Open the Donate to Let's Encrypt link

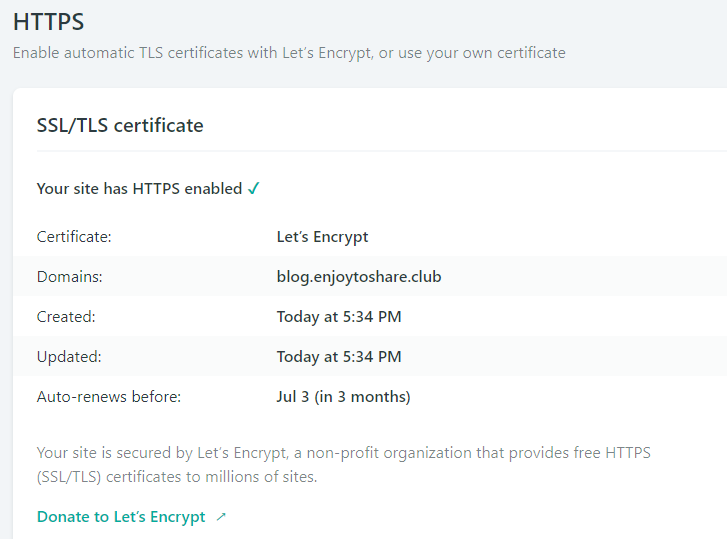click(121, 517)
